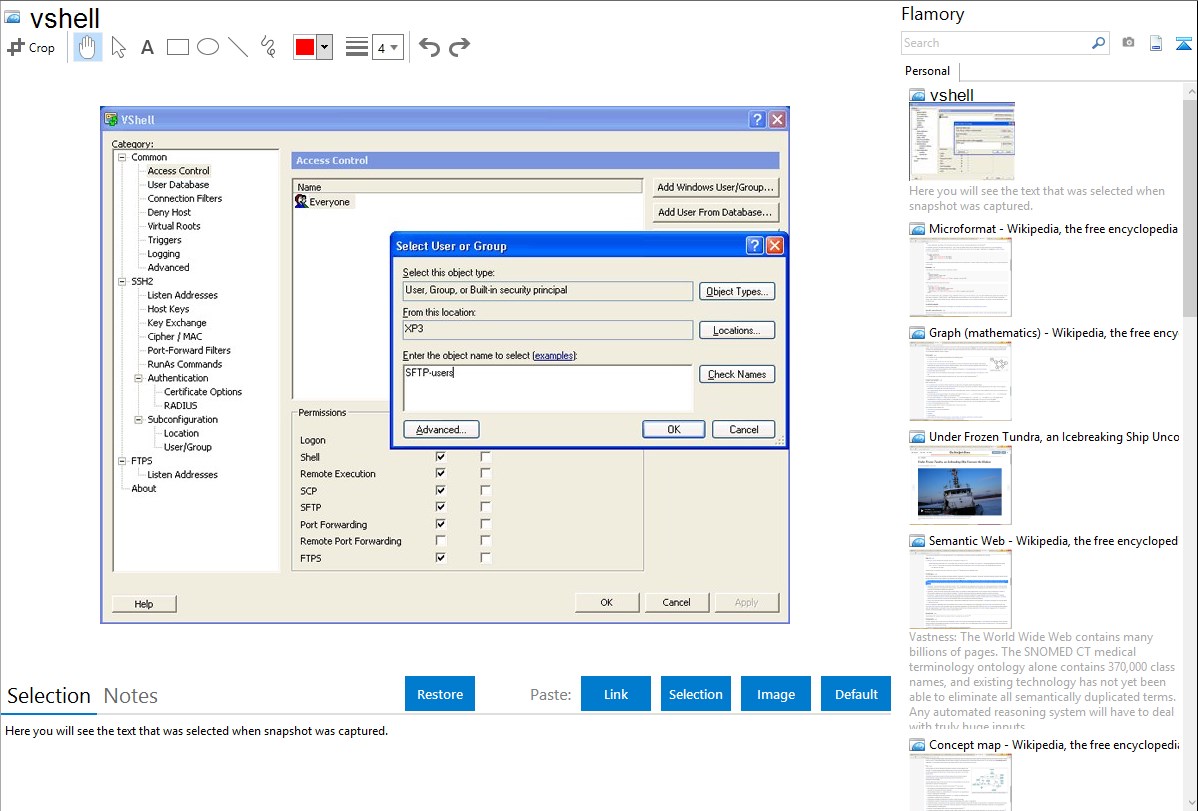Click inside the Flamory search field
The height and width of the screenshot is (811, 1198).
click(995, 43)
